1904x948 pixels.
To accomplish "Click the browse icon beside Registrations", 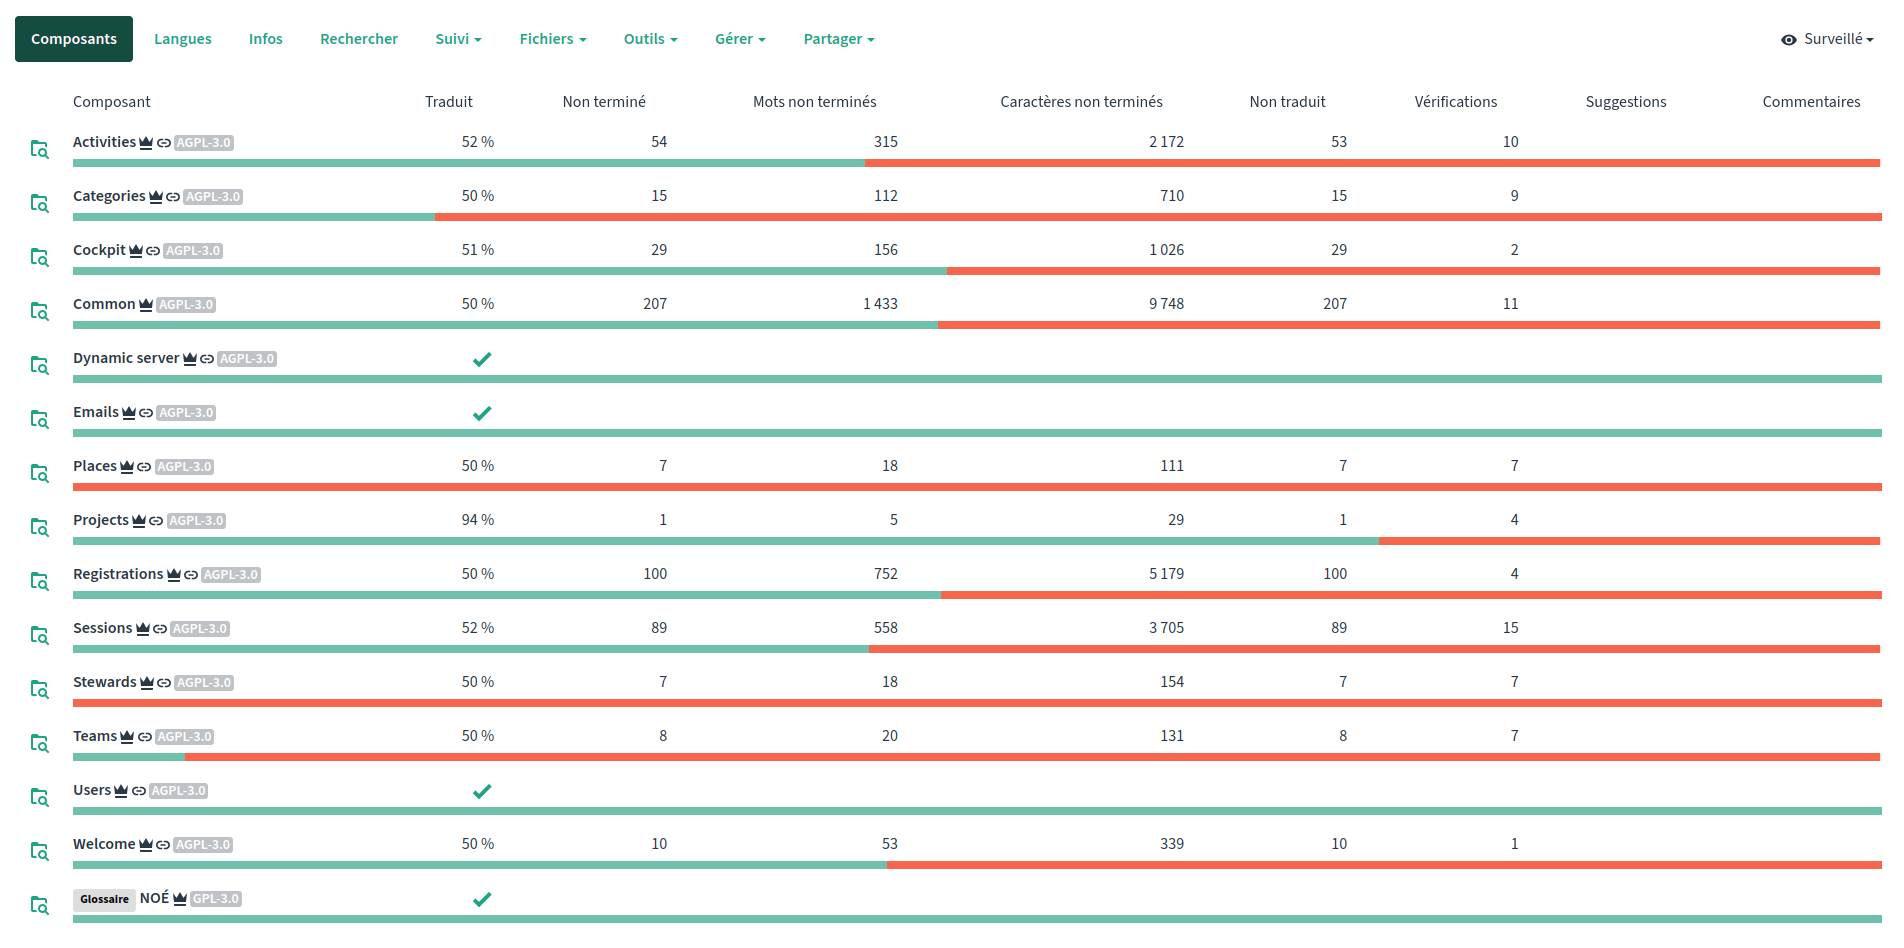I will 39,581.
